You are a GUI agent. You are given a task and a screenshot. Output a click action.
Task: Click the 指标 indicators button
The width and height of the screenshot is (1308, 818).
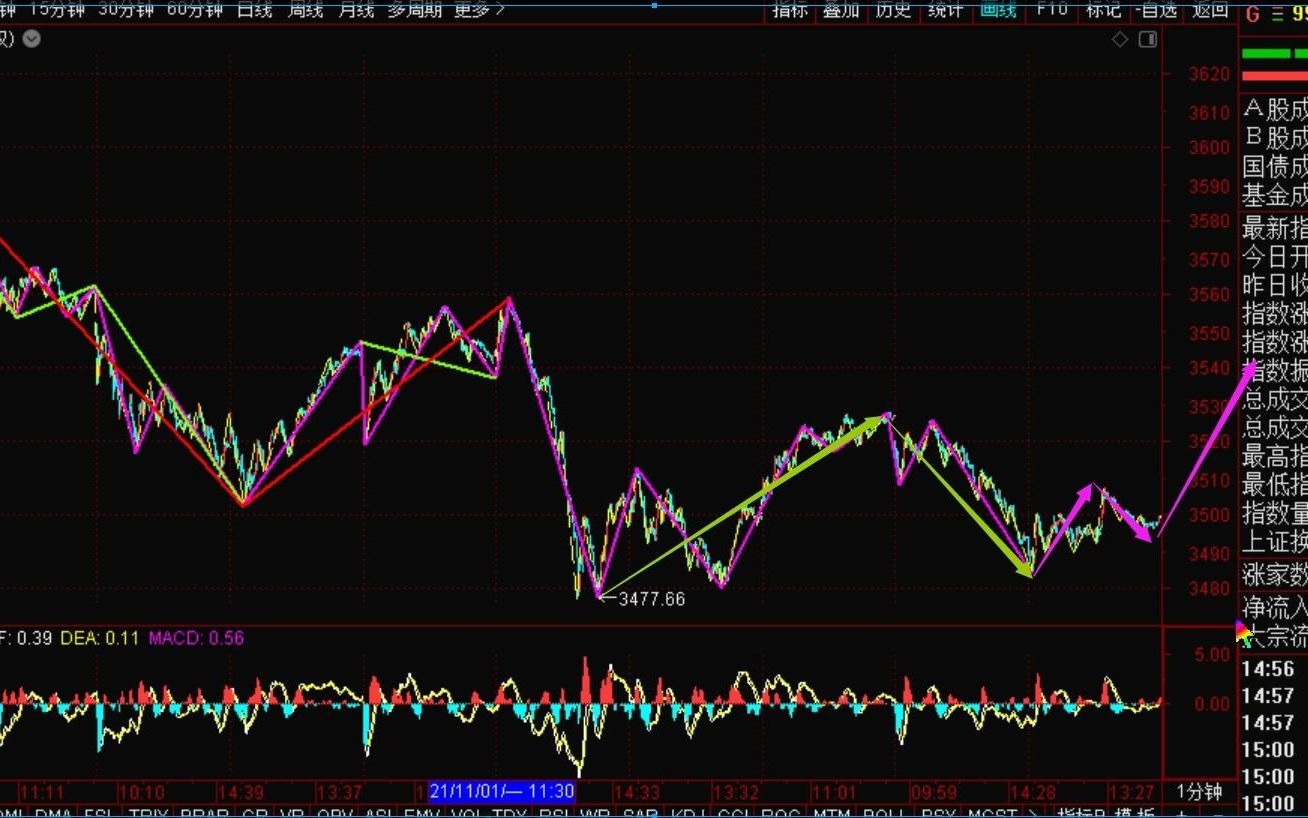tap(790, 9)
